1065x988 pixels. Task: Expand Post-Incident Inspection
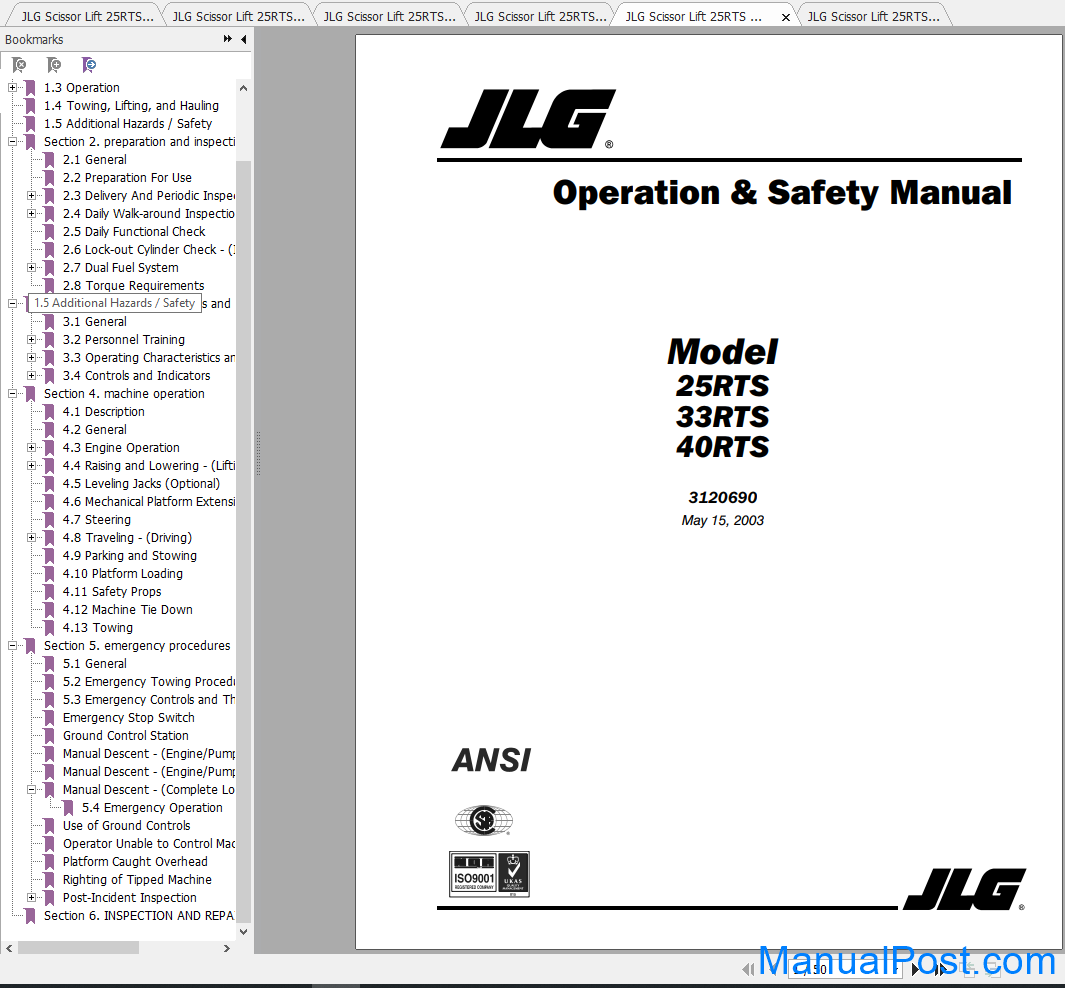click(31, 898)
